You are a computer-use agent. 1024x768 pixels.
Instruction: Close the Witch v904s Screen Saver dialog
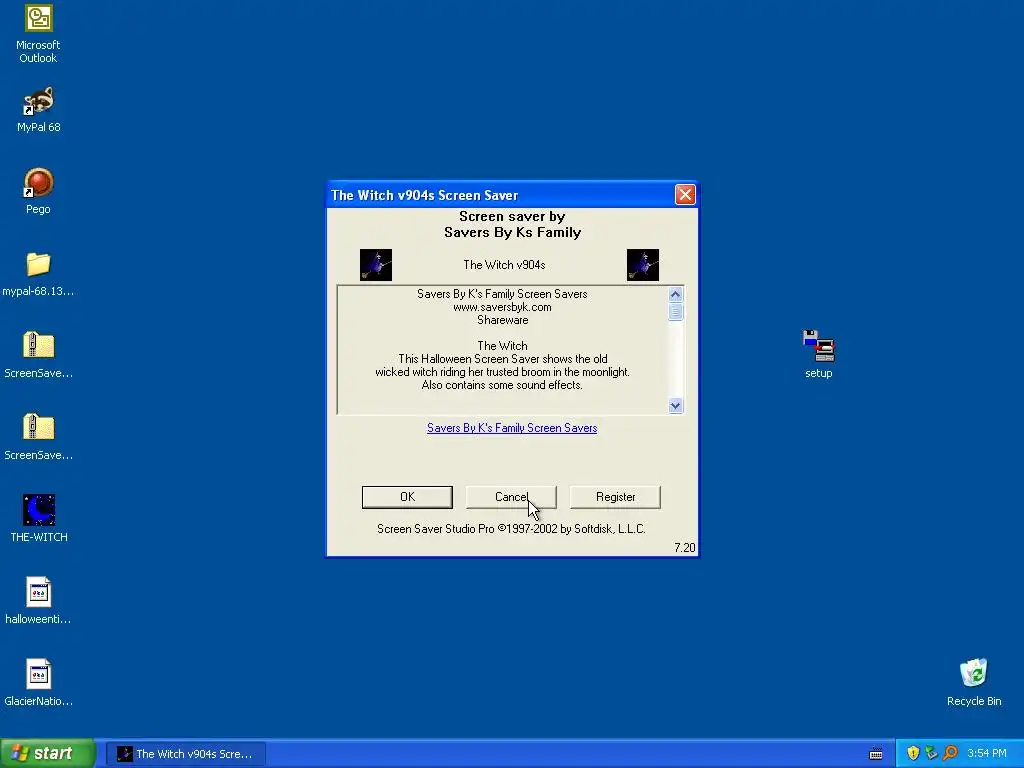click(x=685, y=195)
